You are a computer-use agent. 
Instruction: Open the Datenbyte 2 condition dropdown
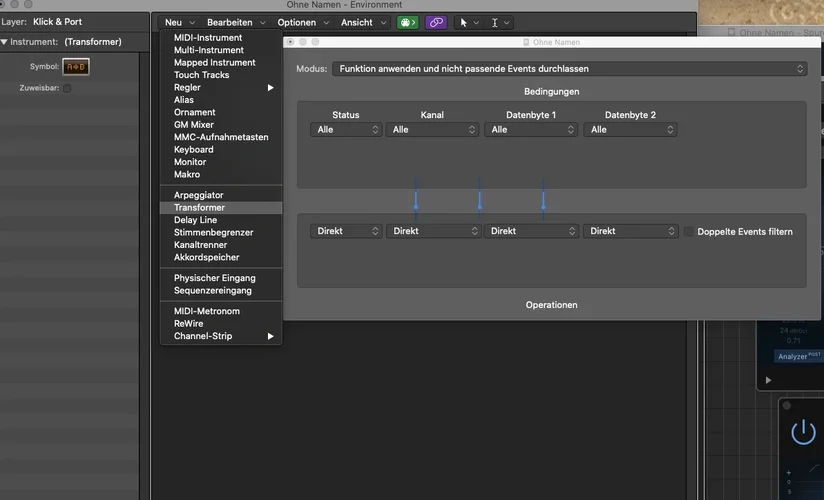click(630, 130)
